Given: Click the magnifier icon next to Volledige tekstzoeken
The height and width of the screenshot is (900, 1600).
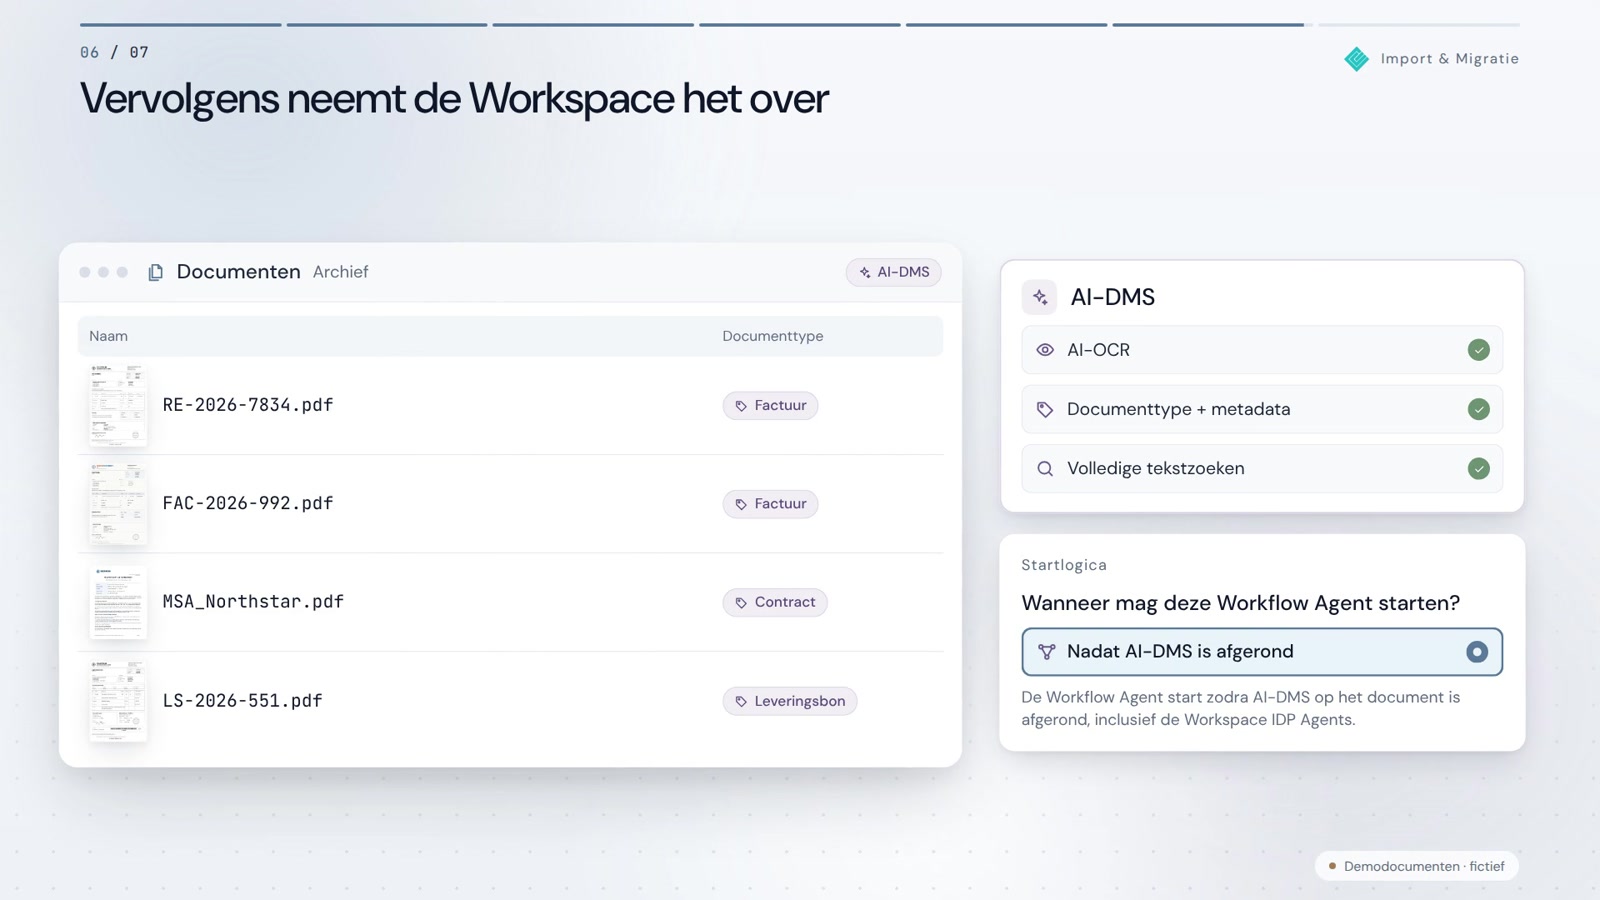Looking at the screenshot, I should click(x=1045, y=469).
